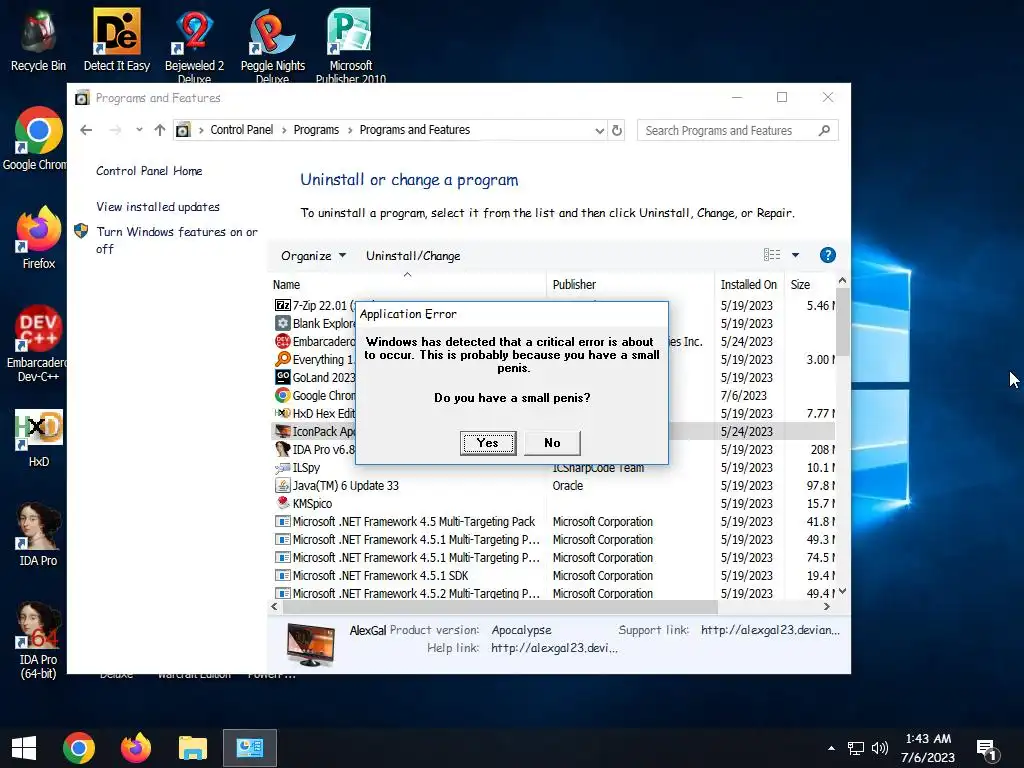The height and width of the screenshot is (768, 1024).
Task: Click the volume speaker tray icon
Action: pyautogui.click(x=880, y=748)
